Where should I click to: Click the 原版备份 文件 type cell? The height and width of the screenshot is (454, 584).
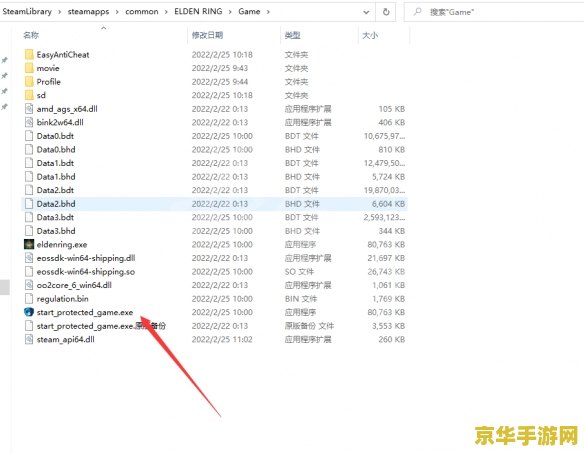click(310, 326)
